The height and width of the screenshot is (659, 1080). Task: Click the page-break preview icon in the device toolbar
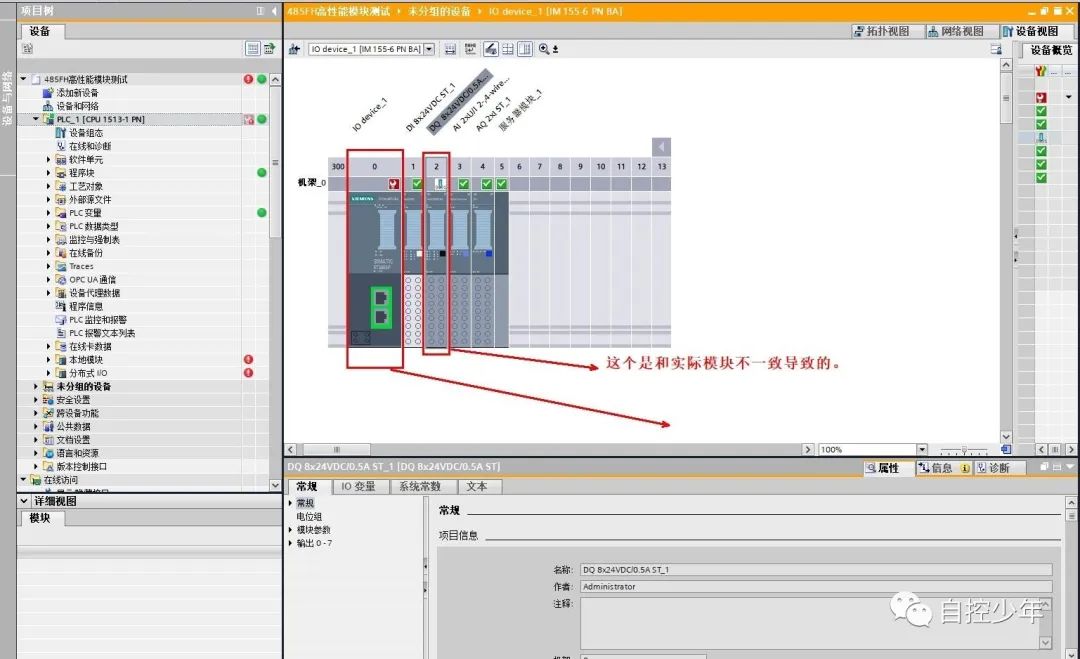(x=469, y=49)
